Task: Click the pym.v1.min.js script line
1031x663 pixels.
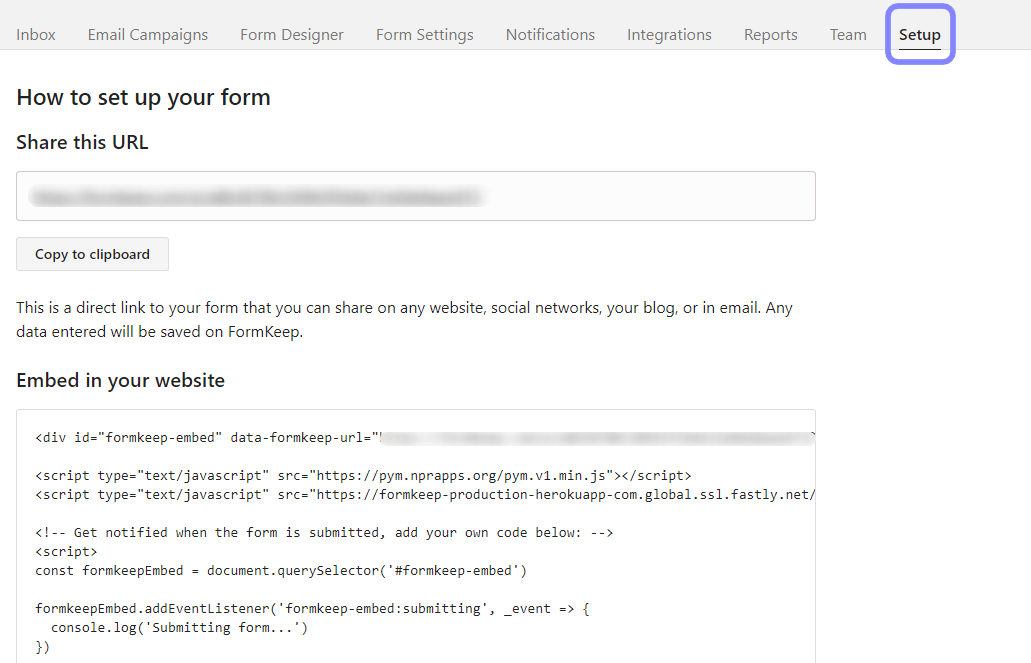Action: point(364,476)
